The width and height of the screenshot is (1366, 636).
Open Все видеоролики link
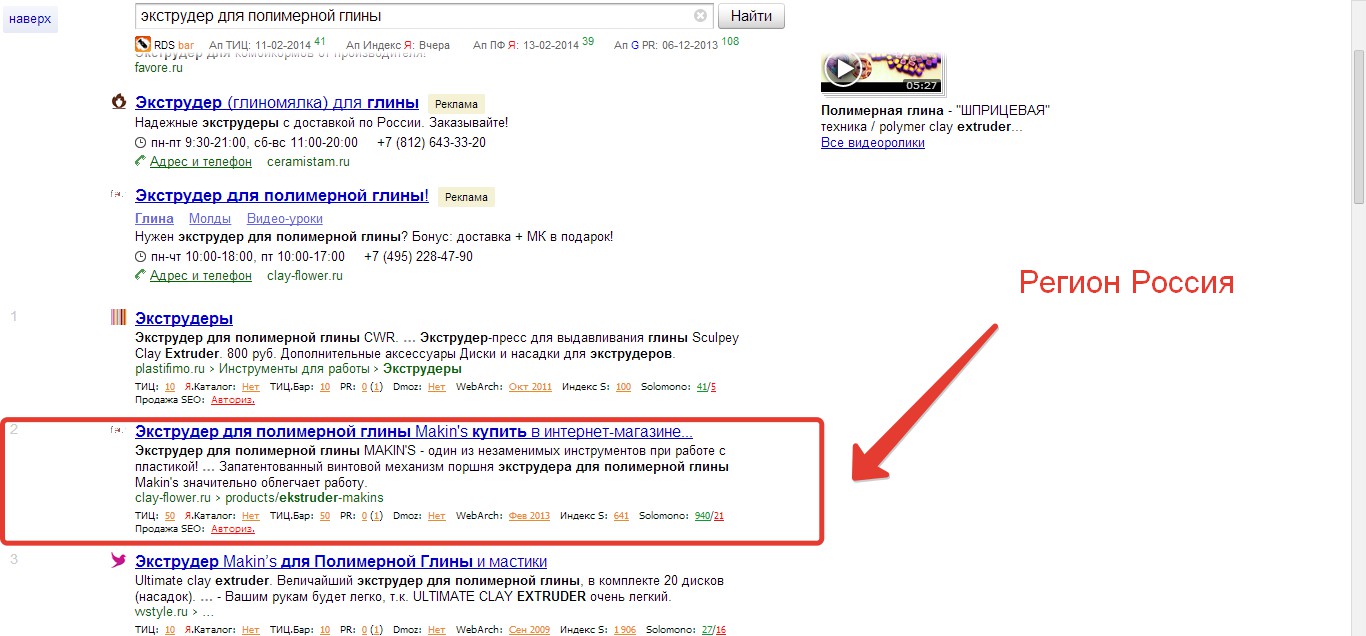(873, 143)
